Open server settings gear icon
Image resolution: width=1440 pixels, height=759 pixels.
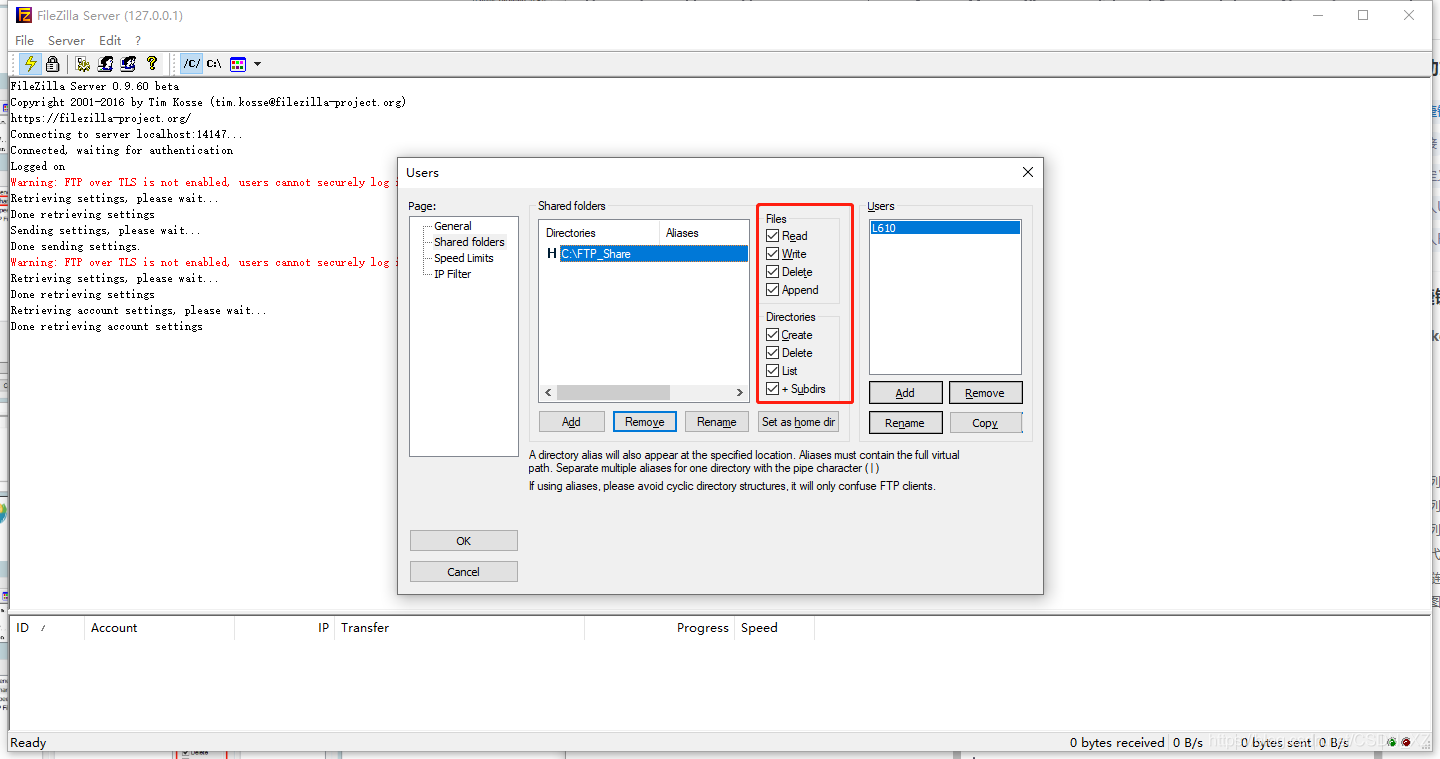point(83,64)
